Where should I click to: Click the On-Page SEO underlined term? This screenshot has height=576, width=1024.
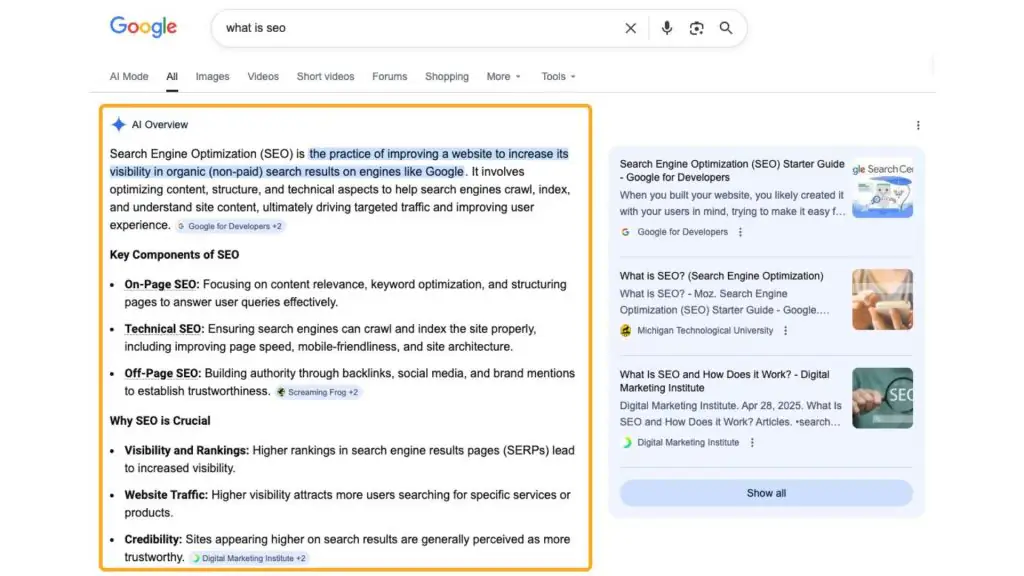tap(160, 284)
